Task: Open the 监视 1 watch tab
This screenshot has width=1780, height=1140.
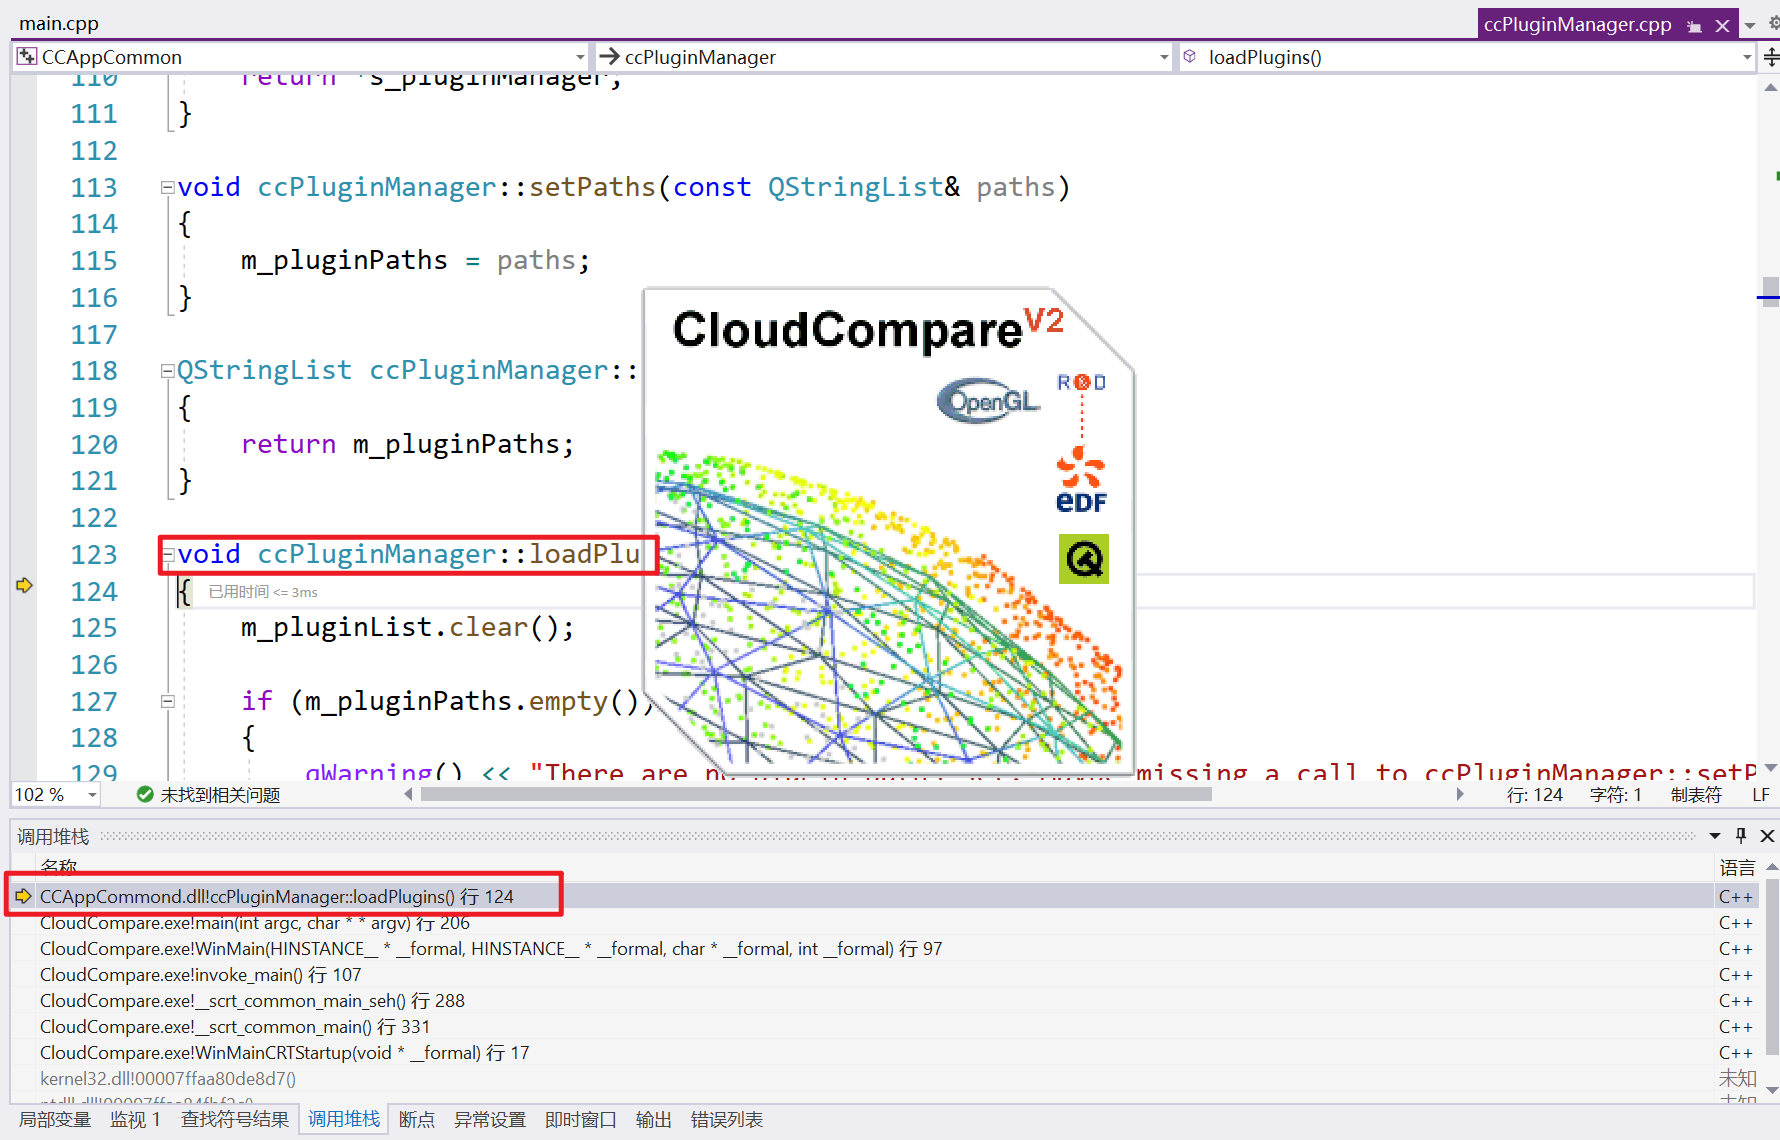Action: [x=135, y=1120]
